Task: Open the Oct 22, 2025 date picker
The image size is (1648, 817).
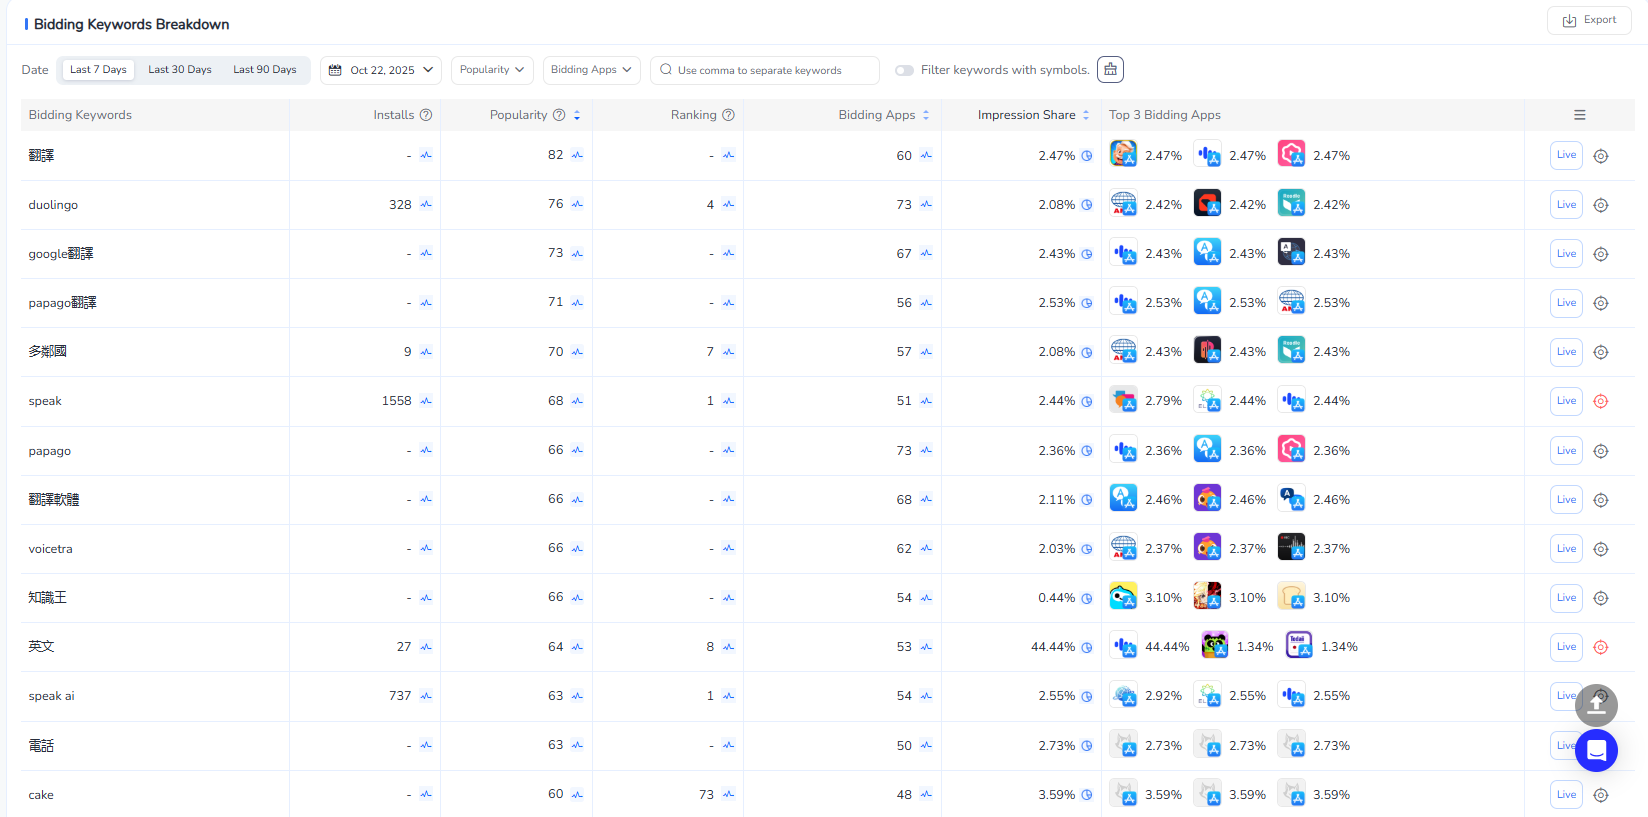Action: tap(381, 70)
